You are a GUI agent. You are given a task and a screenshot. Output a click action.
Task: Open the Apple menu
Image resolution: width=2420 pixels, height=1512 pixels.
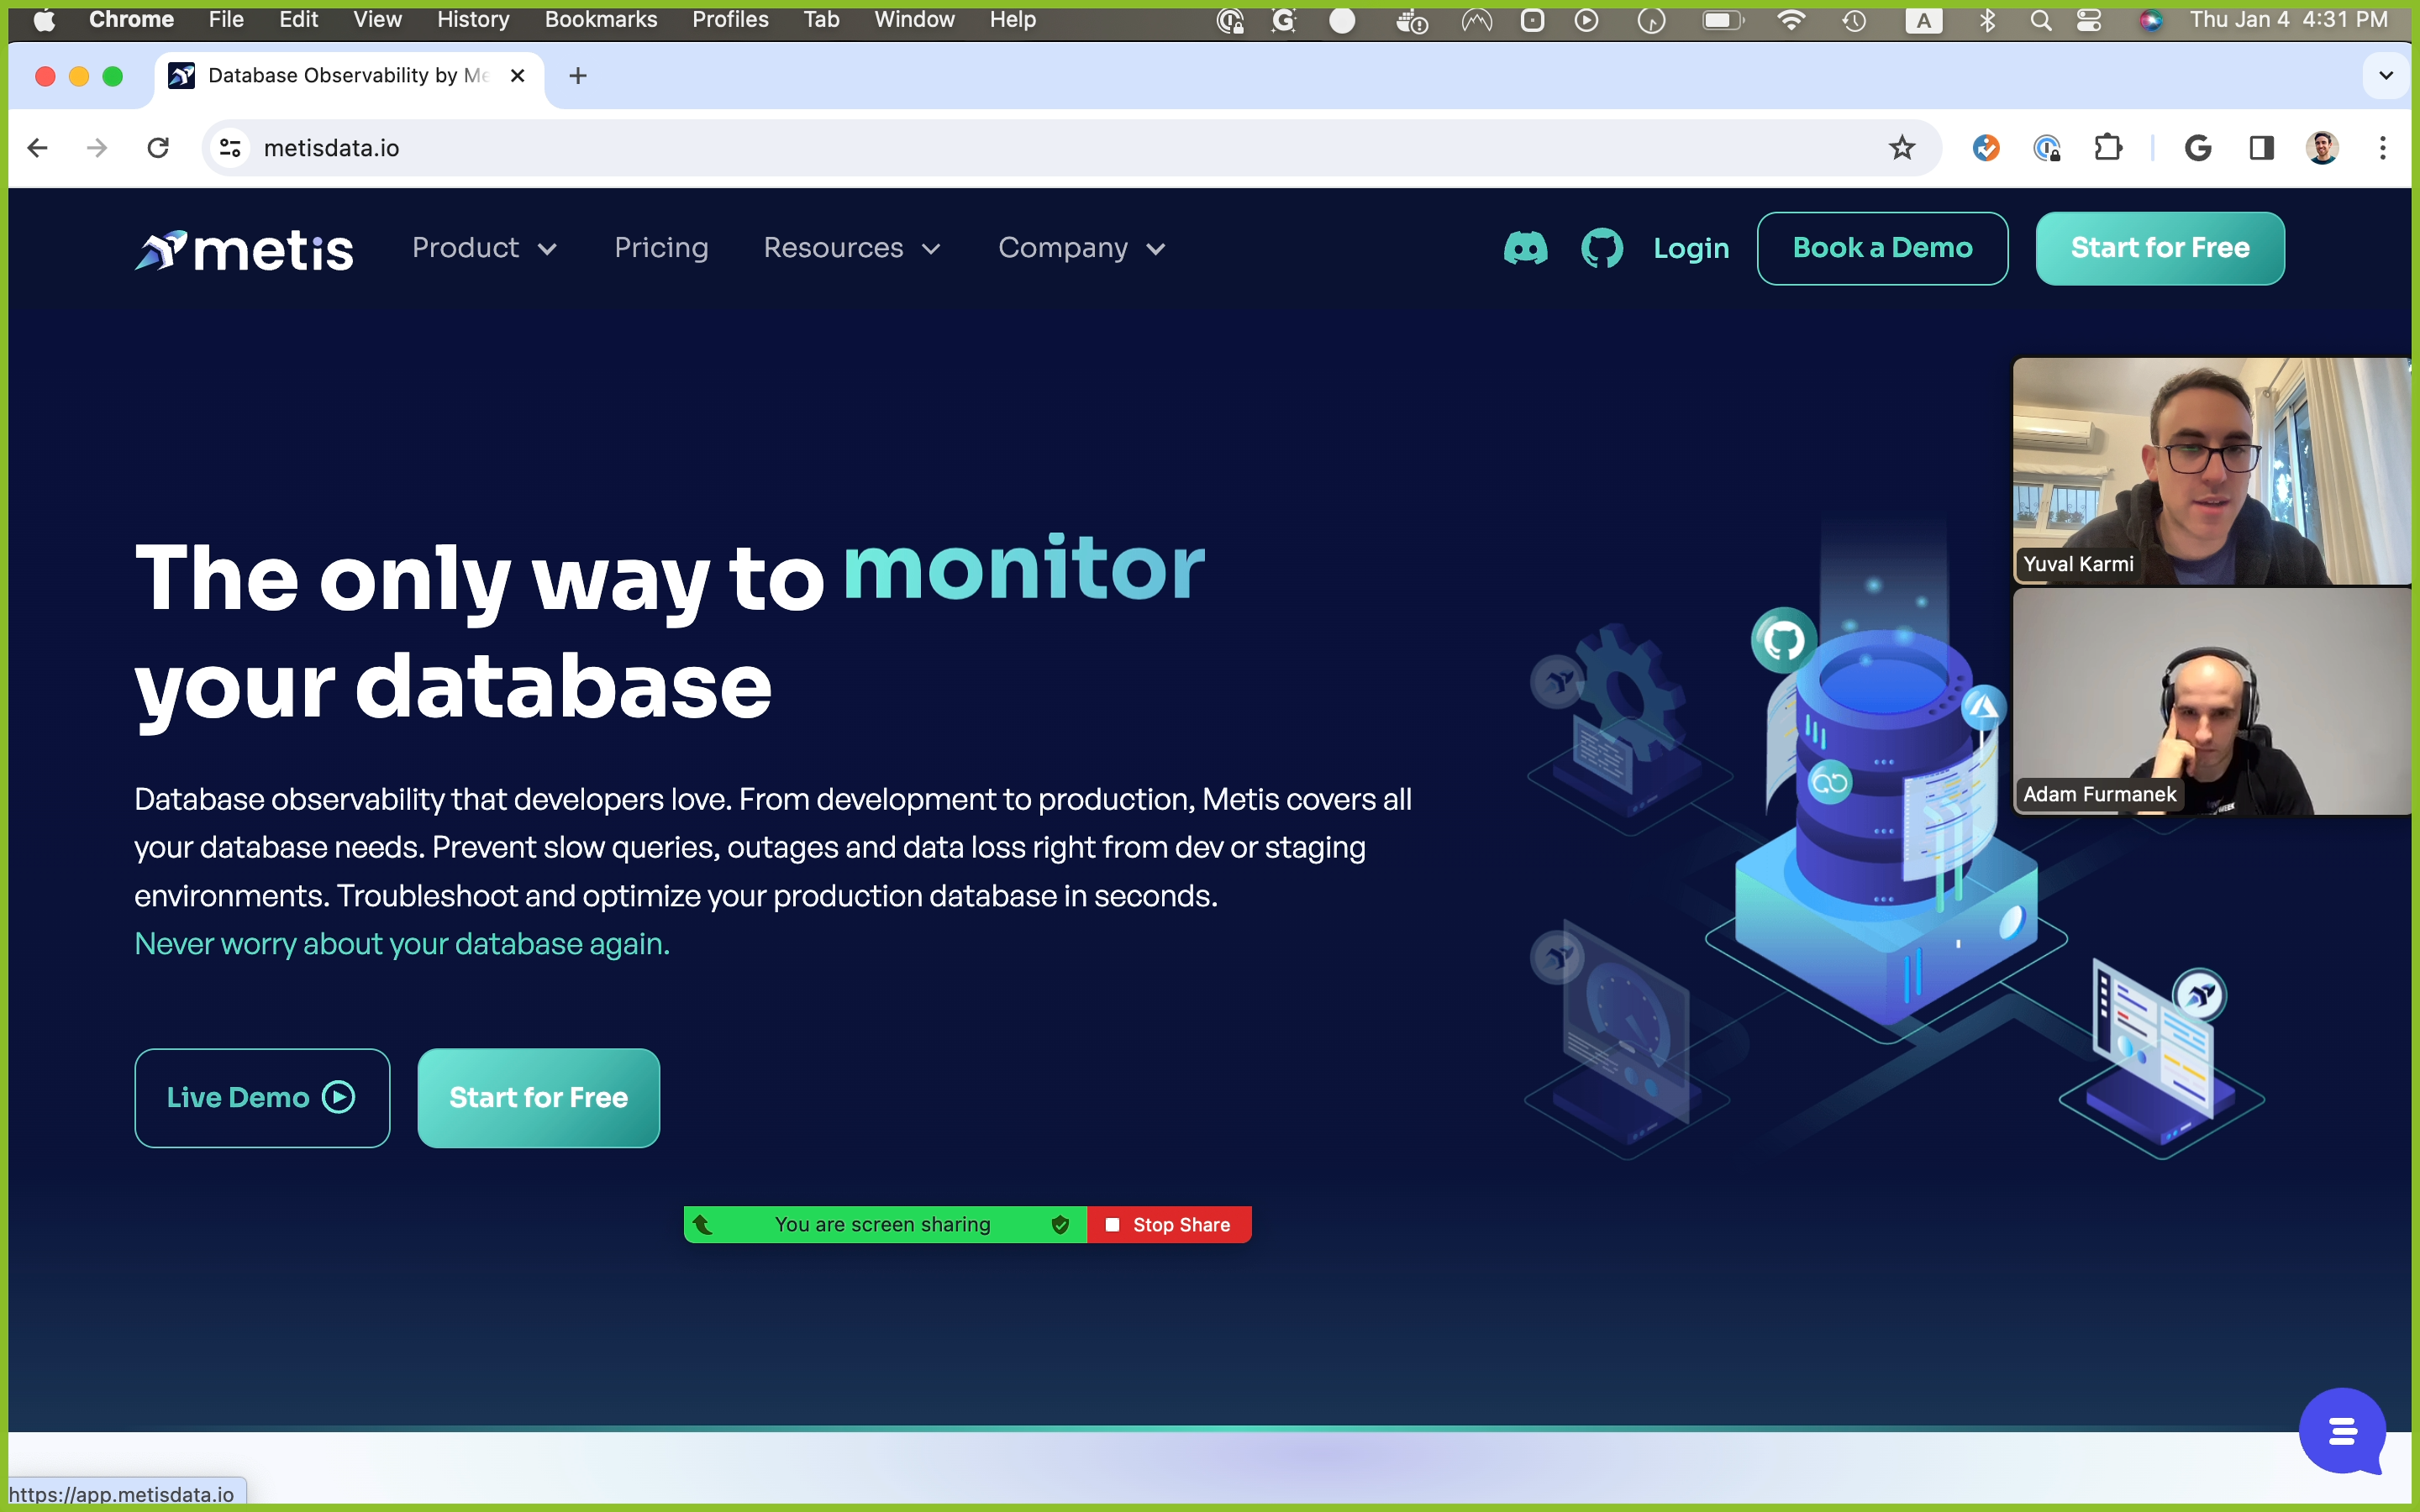pos(44,20)
